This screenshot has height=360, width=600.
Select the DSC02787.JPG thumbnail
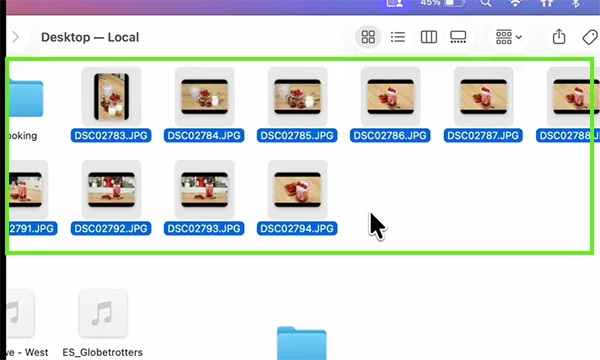(483, 97)
